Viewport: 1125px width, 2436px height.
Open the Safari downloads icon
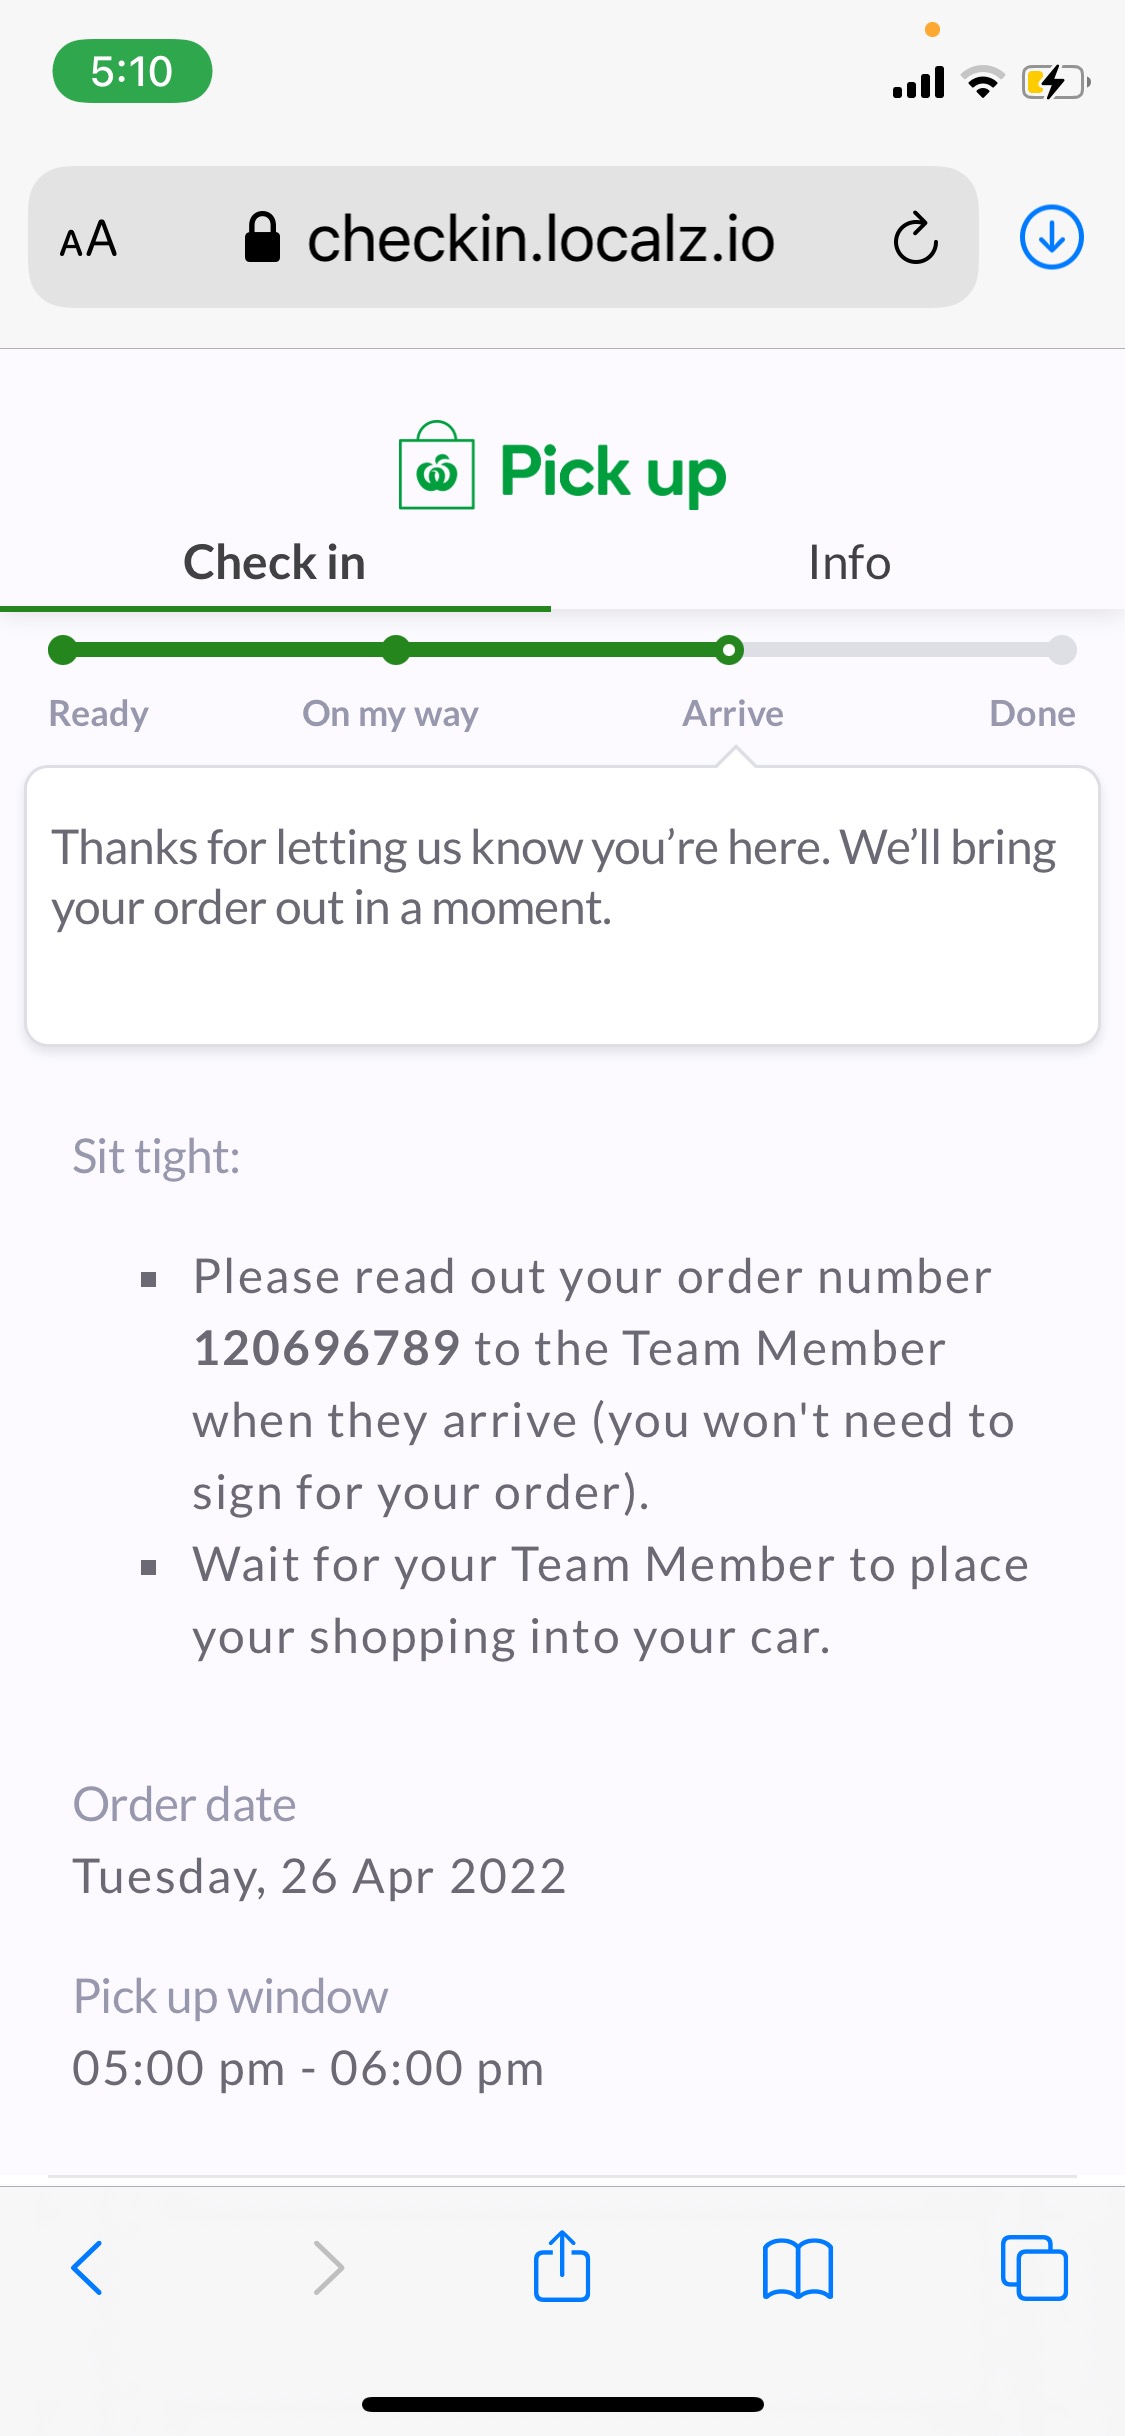click(x=1051, y=238)
